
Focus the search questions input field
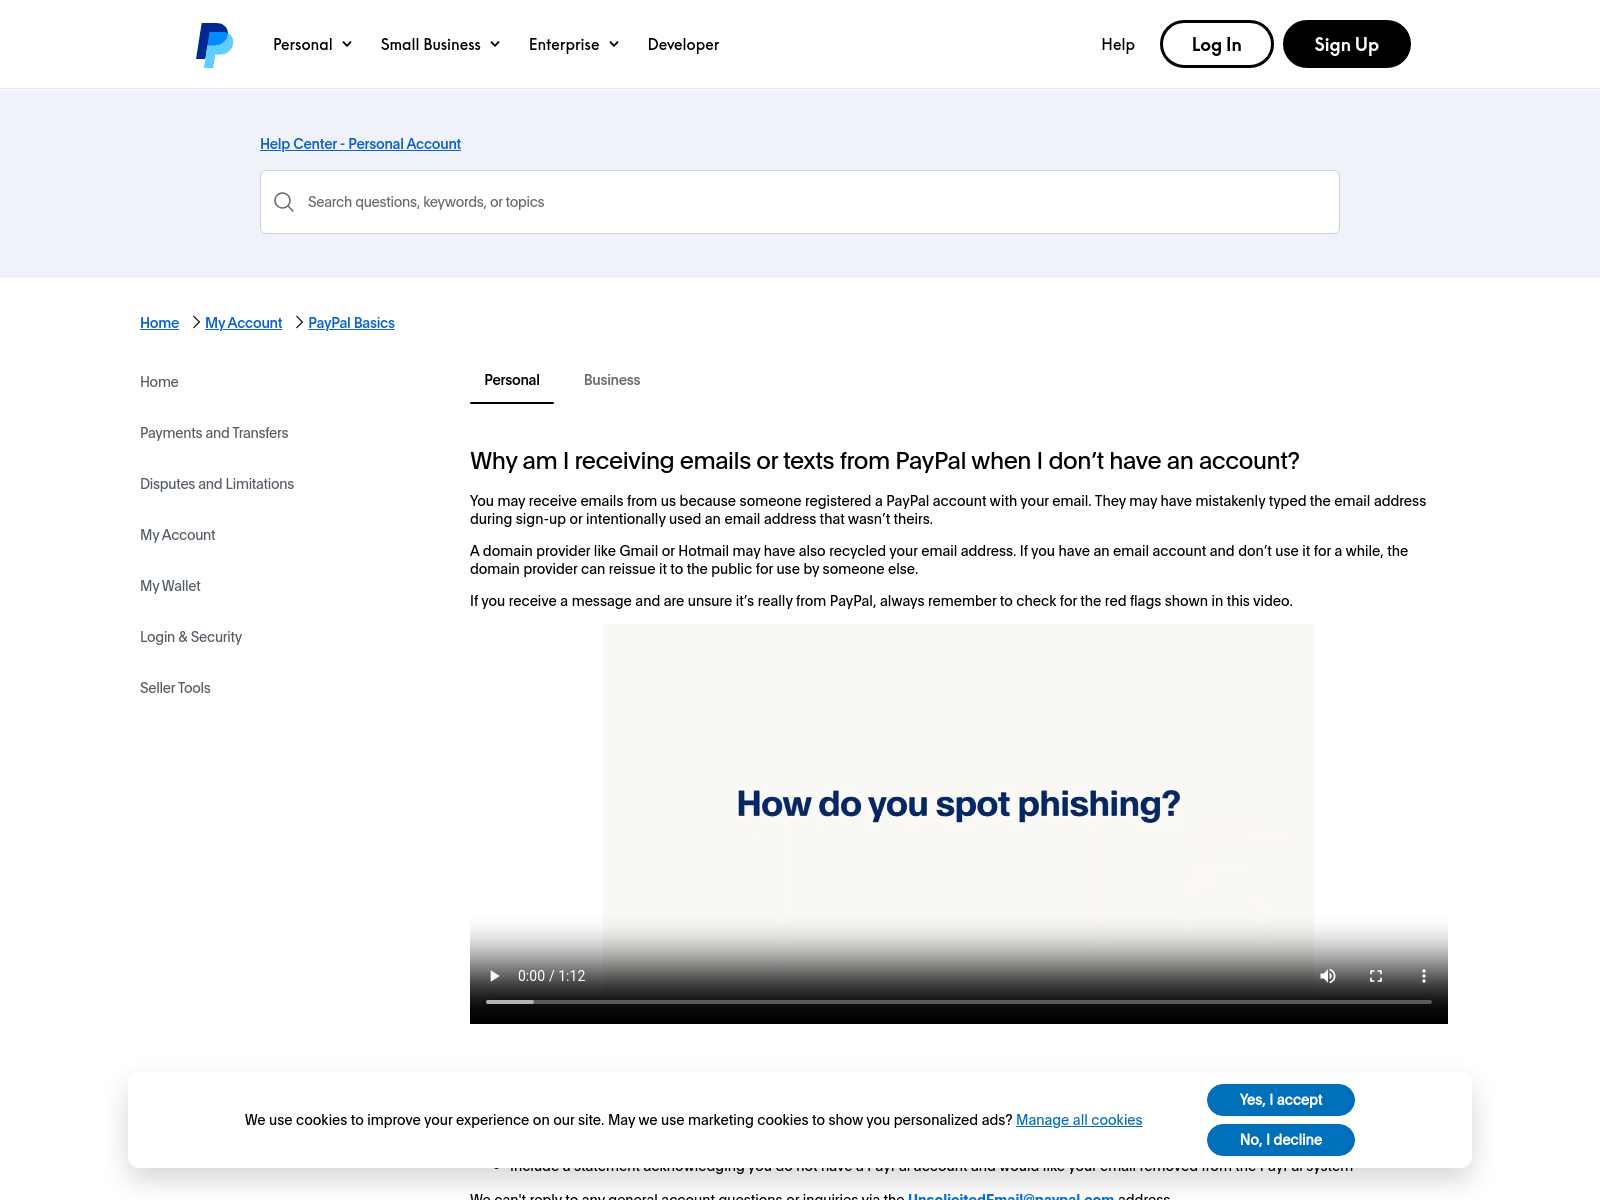pos(800,202)
